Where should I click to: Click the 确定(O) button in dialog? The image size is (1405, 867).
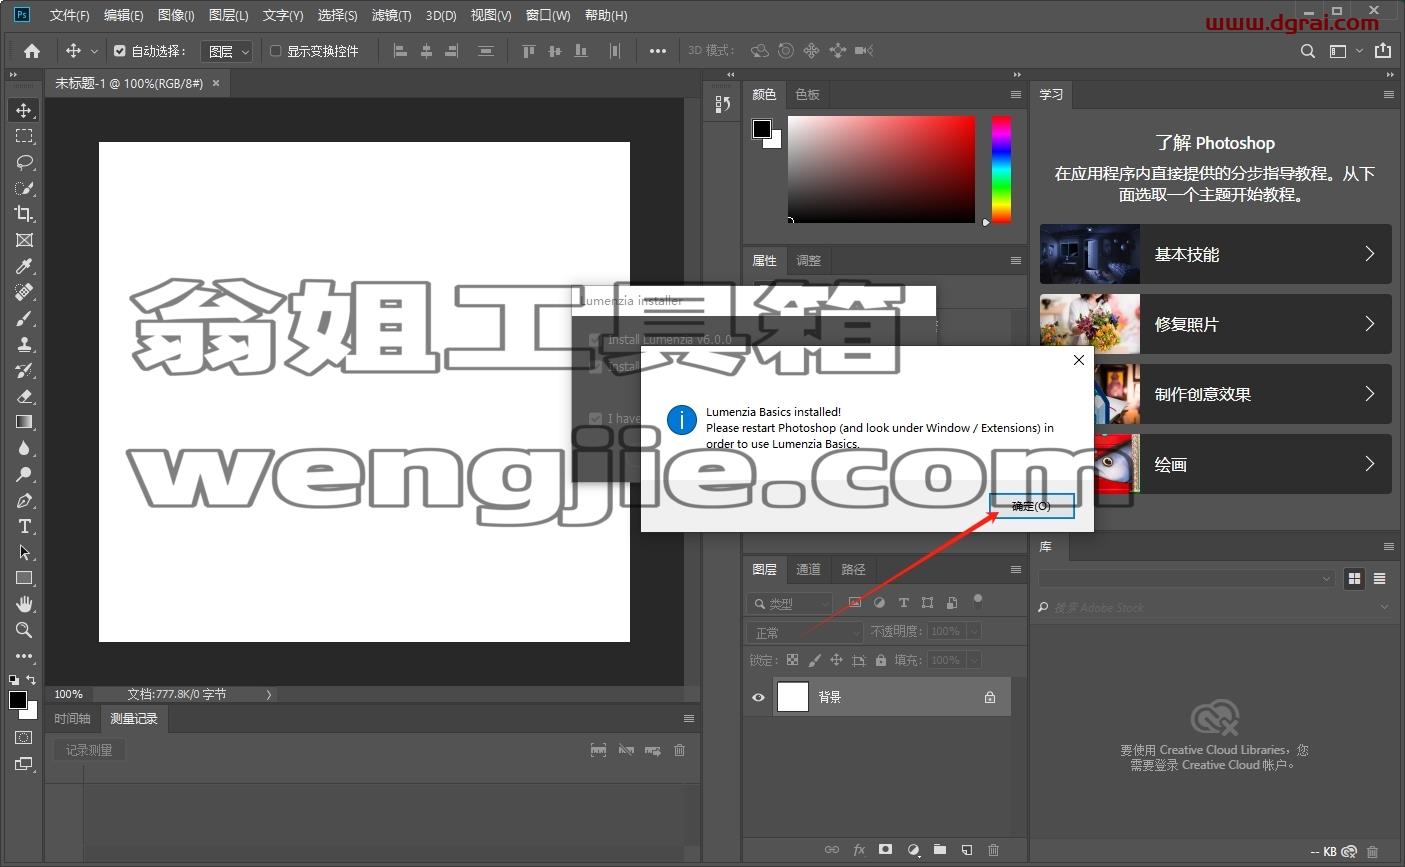[1031, 506]
